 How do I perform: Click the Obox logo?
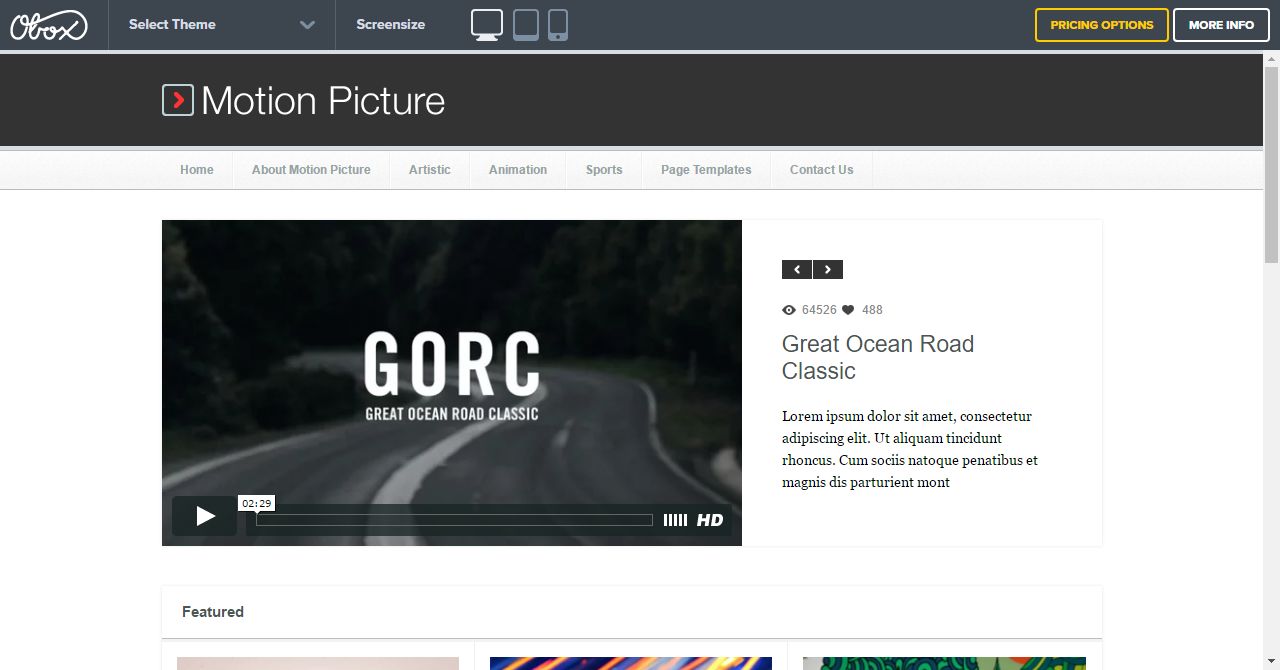pos(49,25)
